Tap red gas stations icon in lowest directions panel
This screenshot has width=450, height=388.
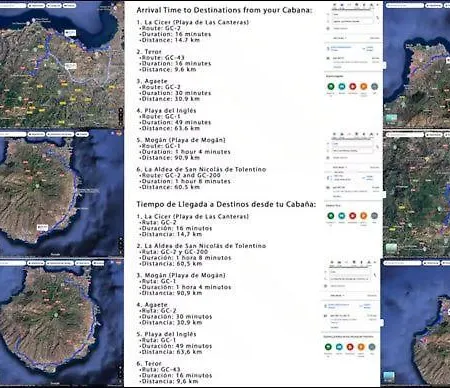[x=350, y=347]
